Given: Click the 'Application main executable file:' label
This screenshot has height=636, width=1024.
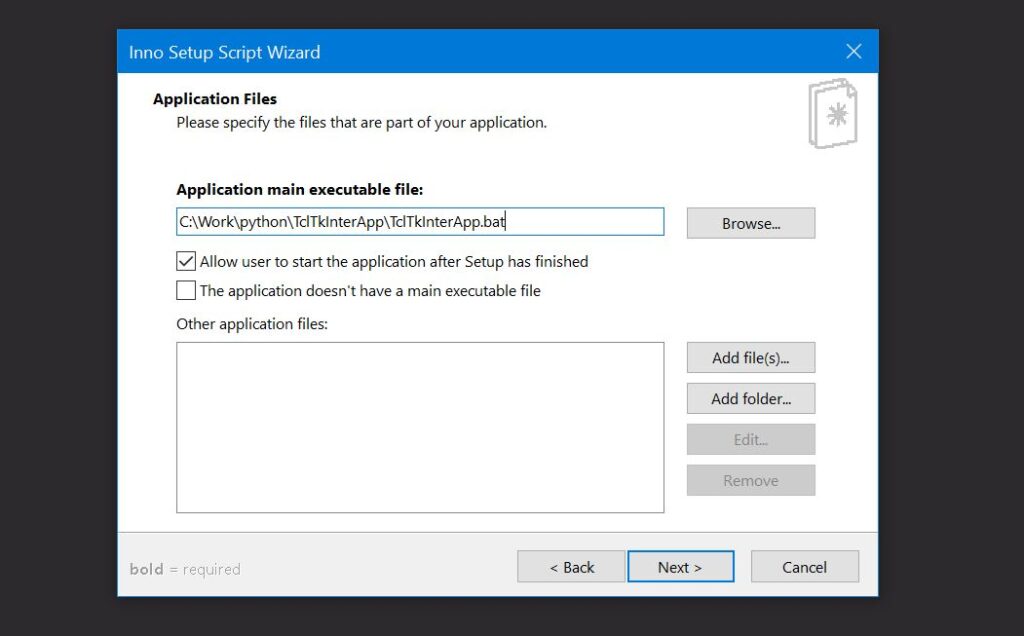Looking at the screenshot, I should (x=300, y=189).
